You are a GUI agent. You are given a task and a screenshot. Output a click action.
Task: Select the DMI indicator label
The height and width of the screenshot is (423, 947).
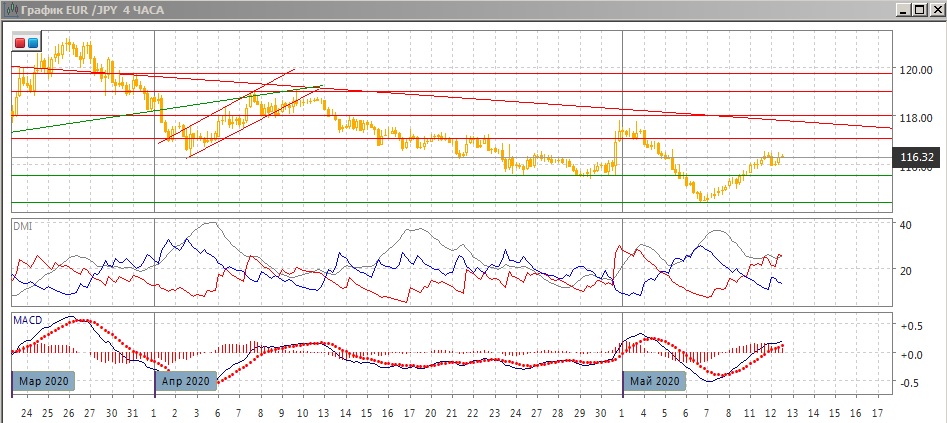point(22,227)
